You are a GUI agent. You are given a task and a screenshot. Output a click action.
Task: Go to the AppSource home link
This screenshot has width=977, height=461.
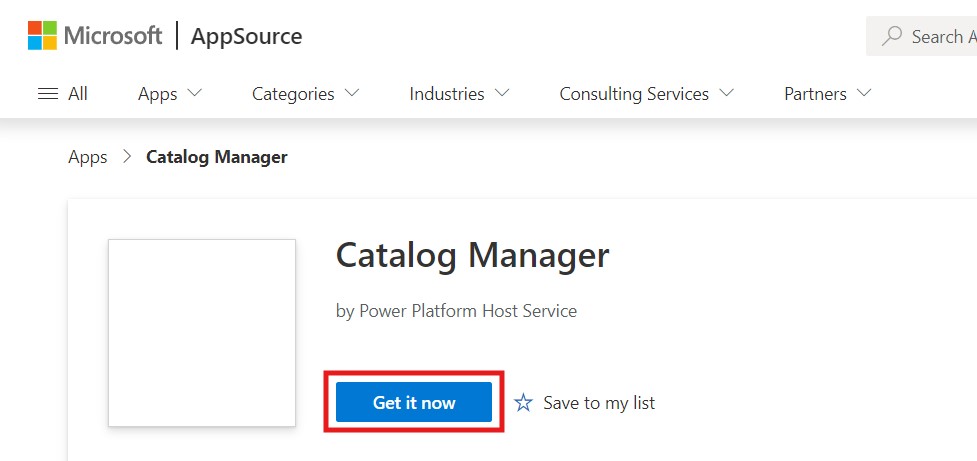(x=246, y=37)
